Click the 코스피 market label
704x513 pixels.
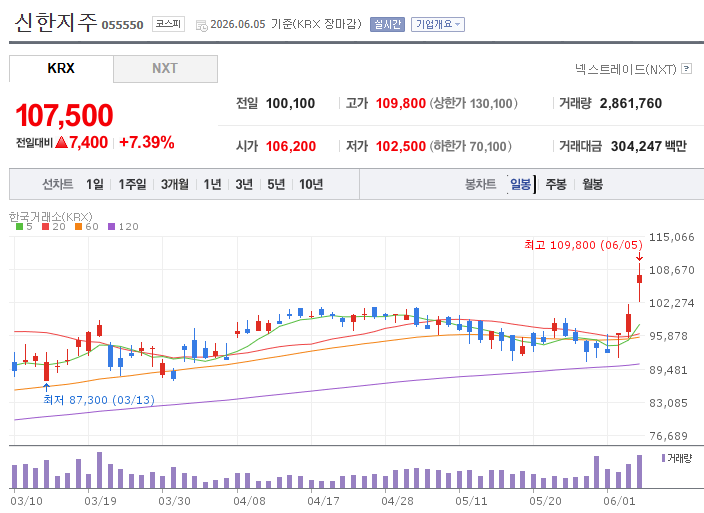click(168, 24)
